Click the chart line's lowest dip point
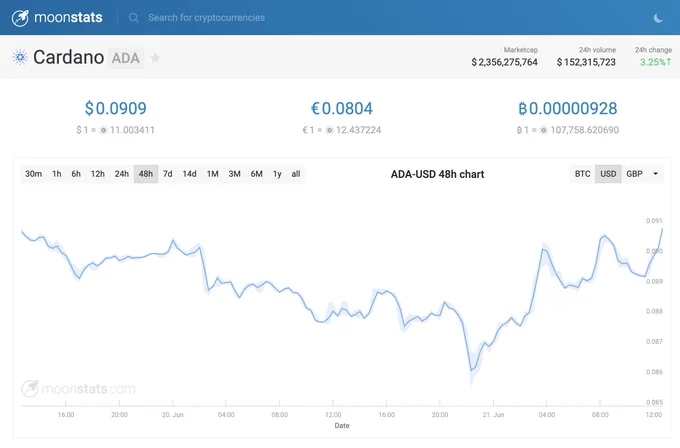The width and height of the screenshot is (680, 448). point(471,370)
